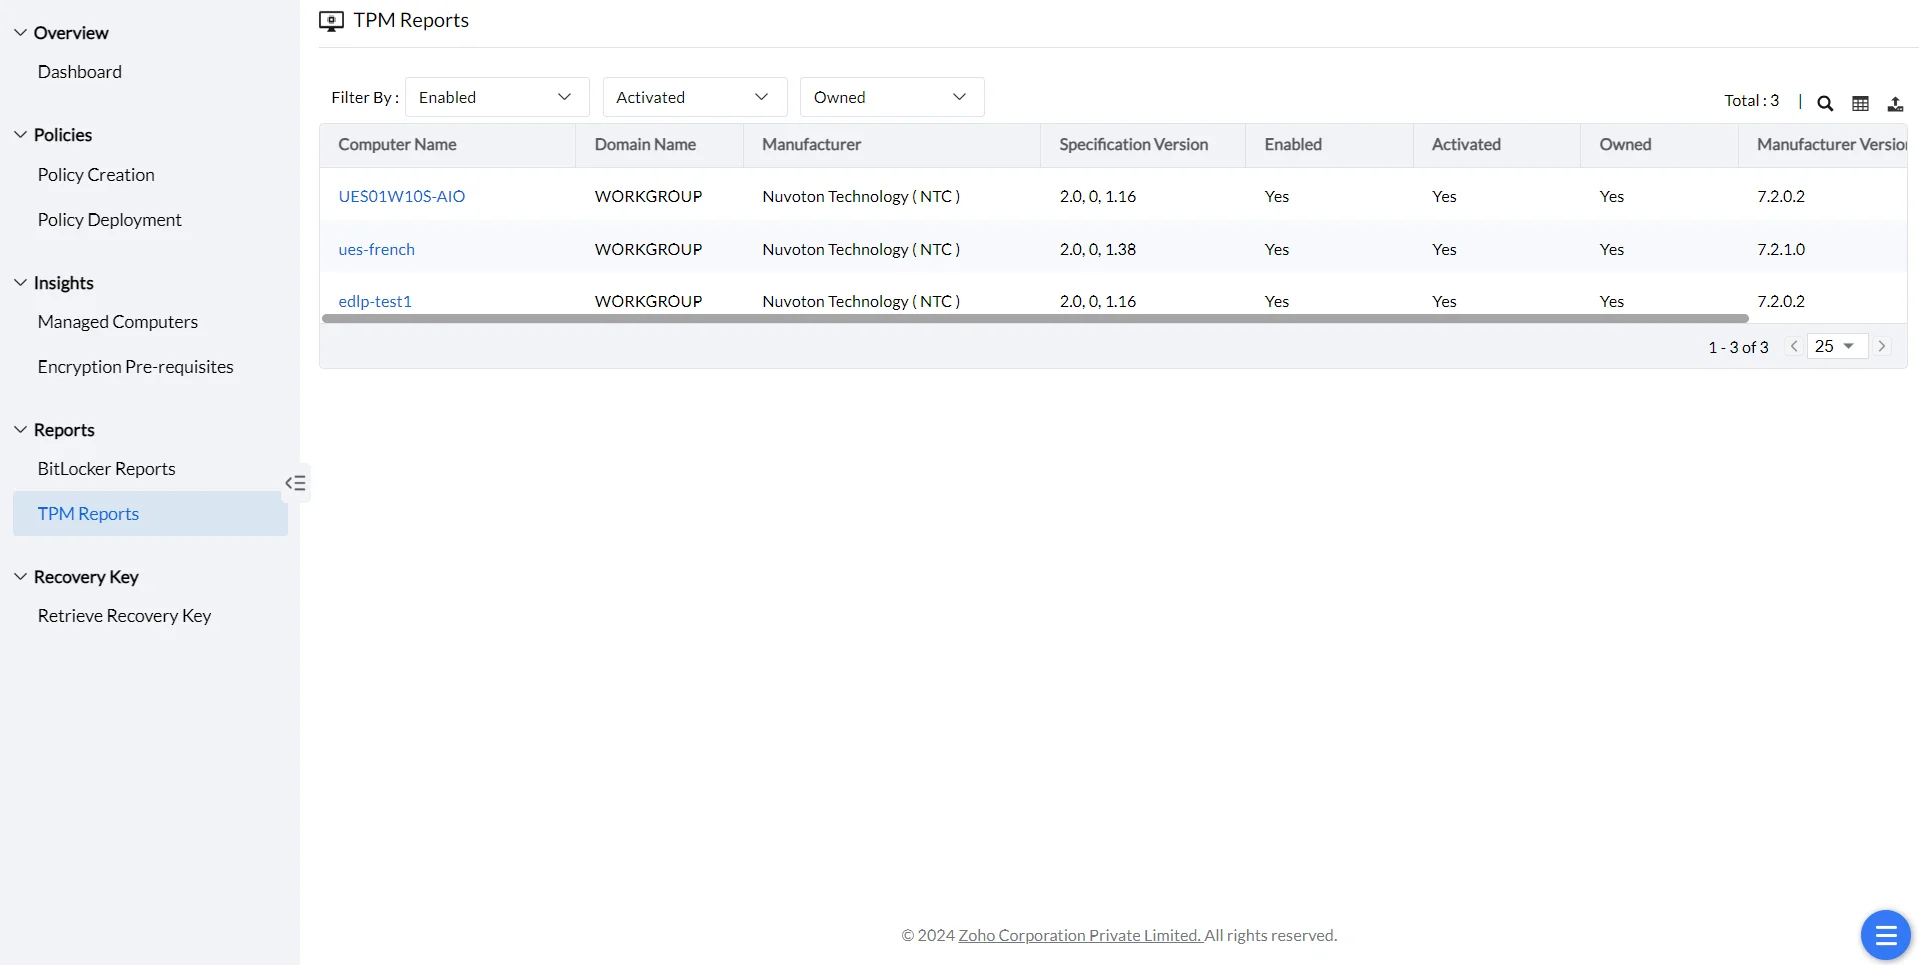The image size is (1919, 965).
Task: Go to previous page arrow
Action: 1794,346
